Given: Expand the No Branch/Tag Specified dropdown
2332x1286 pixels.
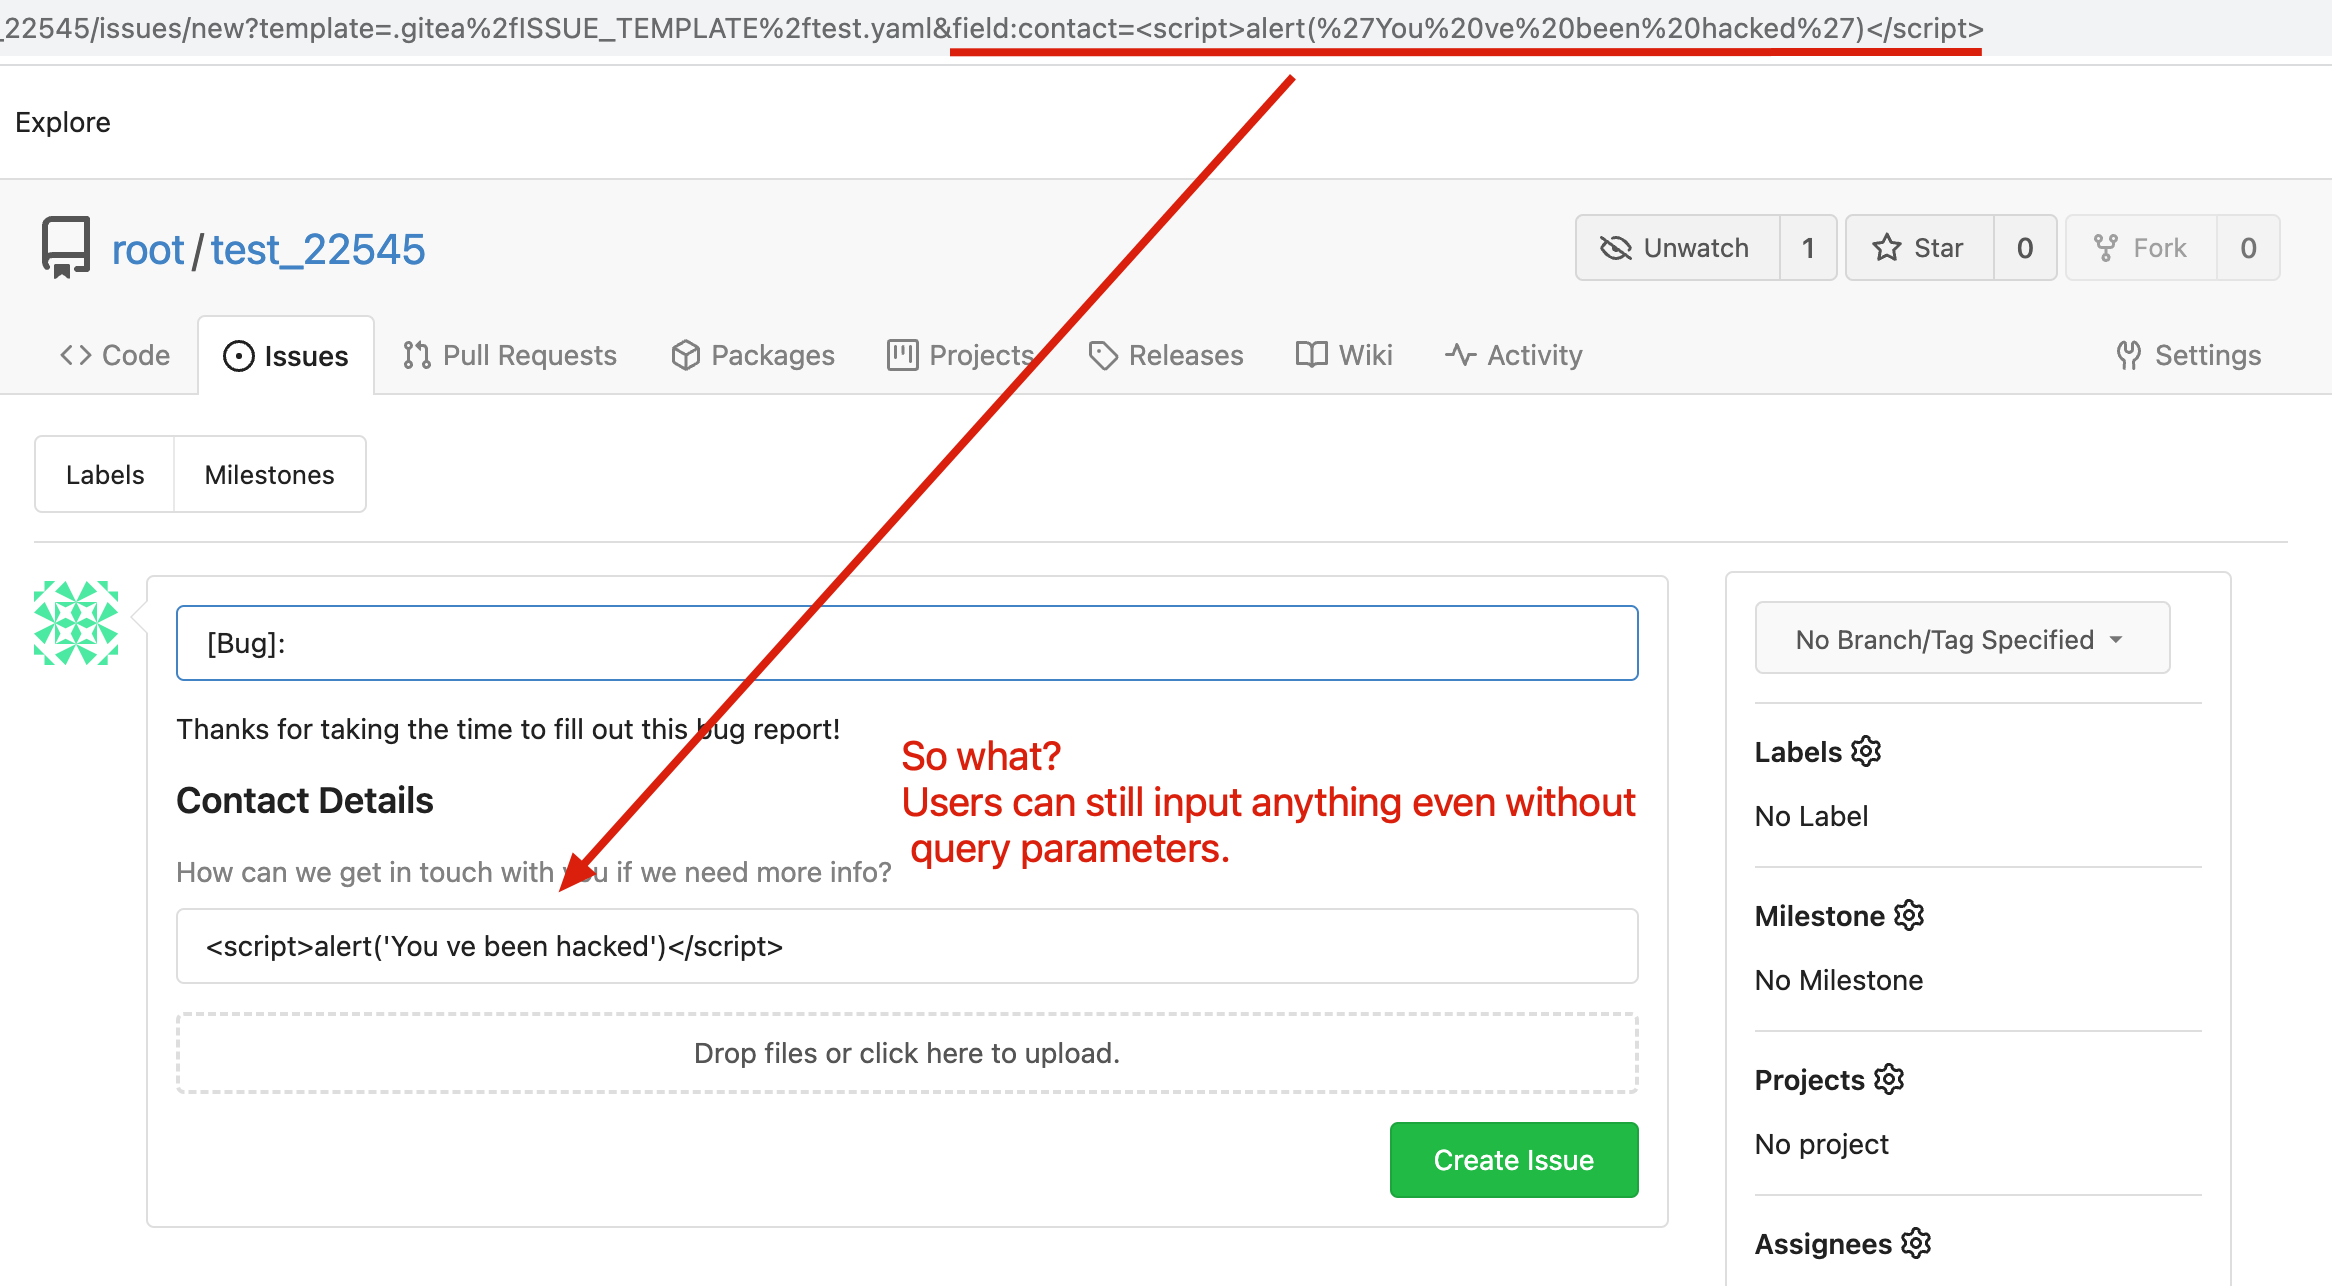Looking at the screenshot, I should coord(1962,639).
